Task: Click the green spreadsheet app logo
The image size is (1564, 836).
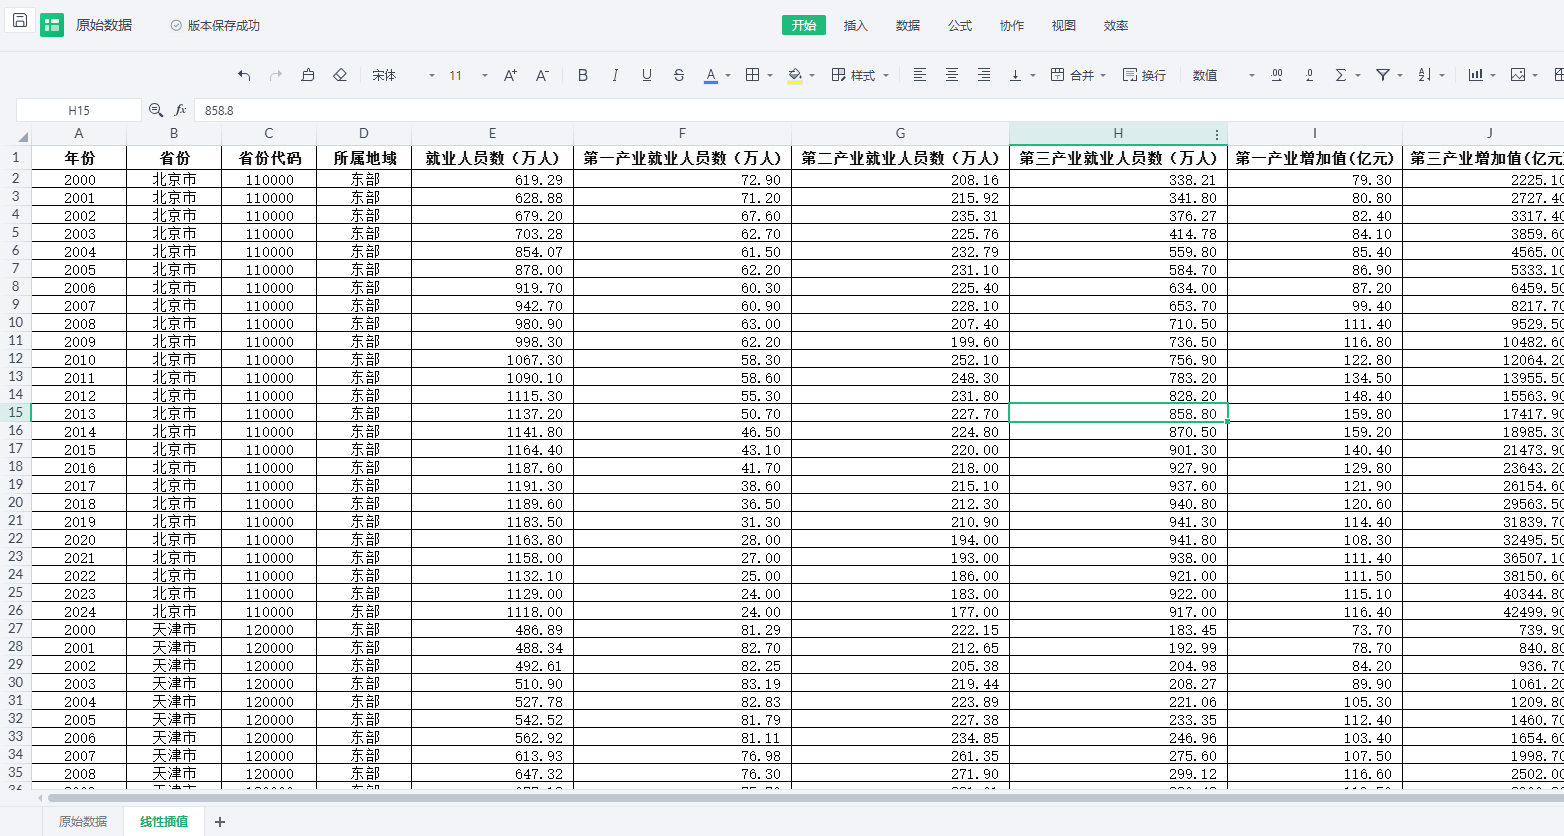Action: coord(52,25)
